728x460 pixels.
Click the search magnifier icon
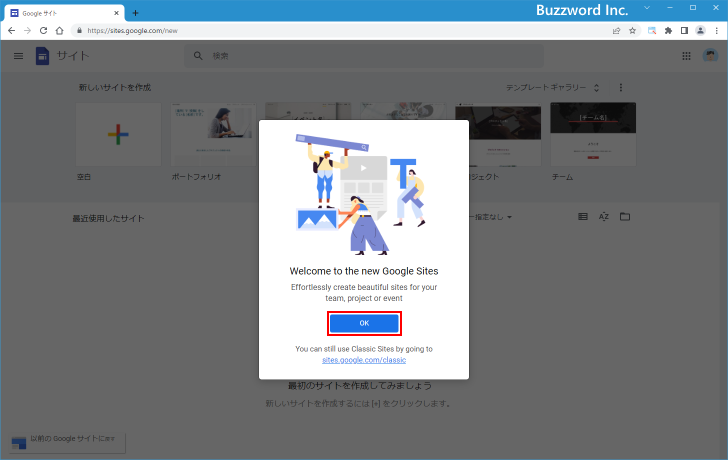pos(198,56)
